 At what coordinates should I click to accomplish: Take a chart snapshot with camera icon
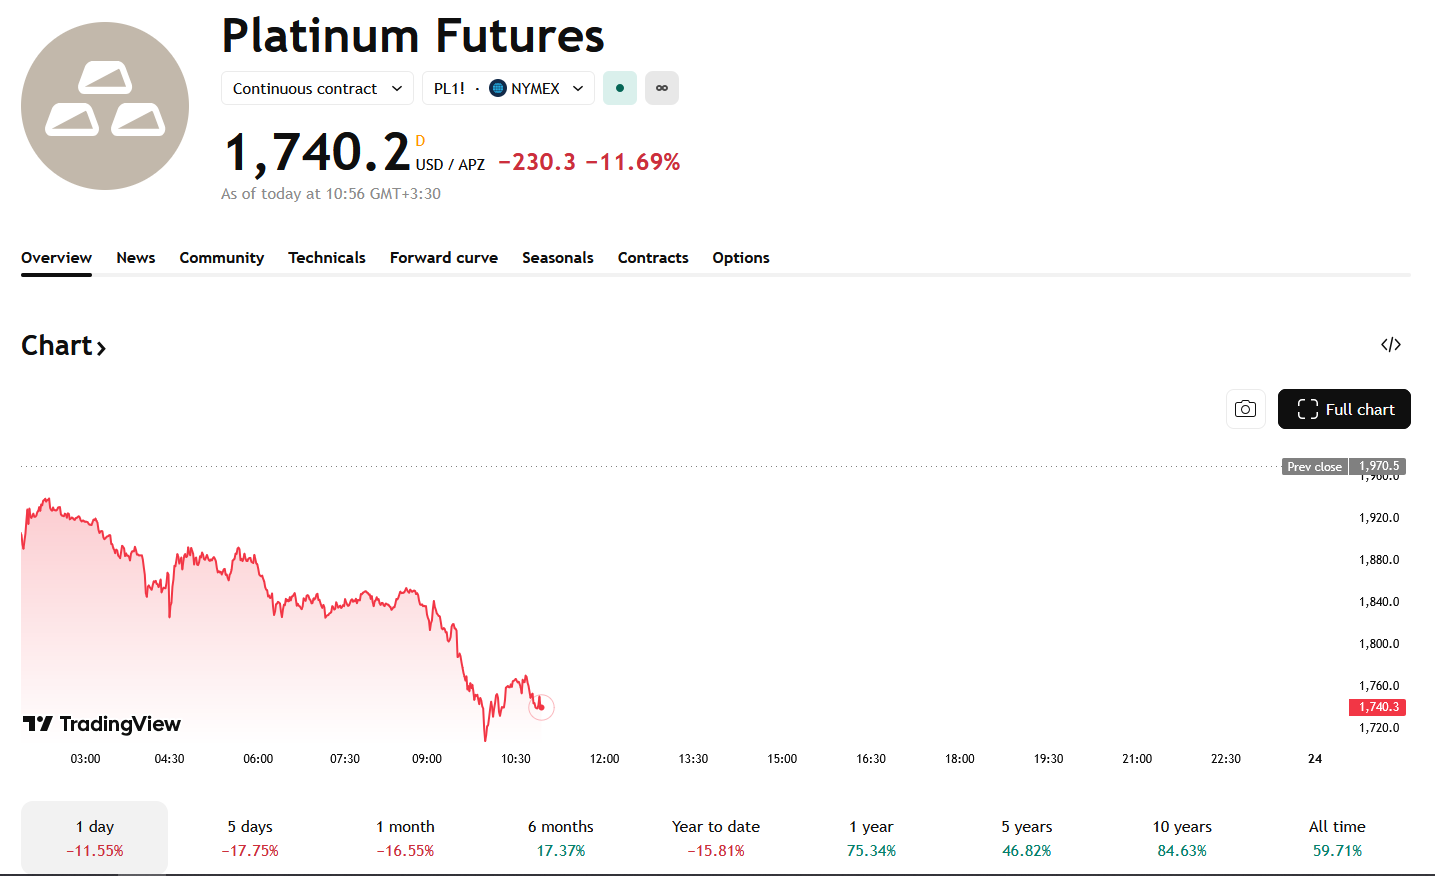1245,409
